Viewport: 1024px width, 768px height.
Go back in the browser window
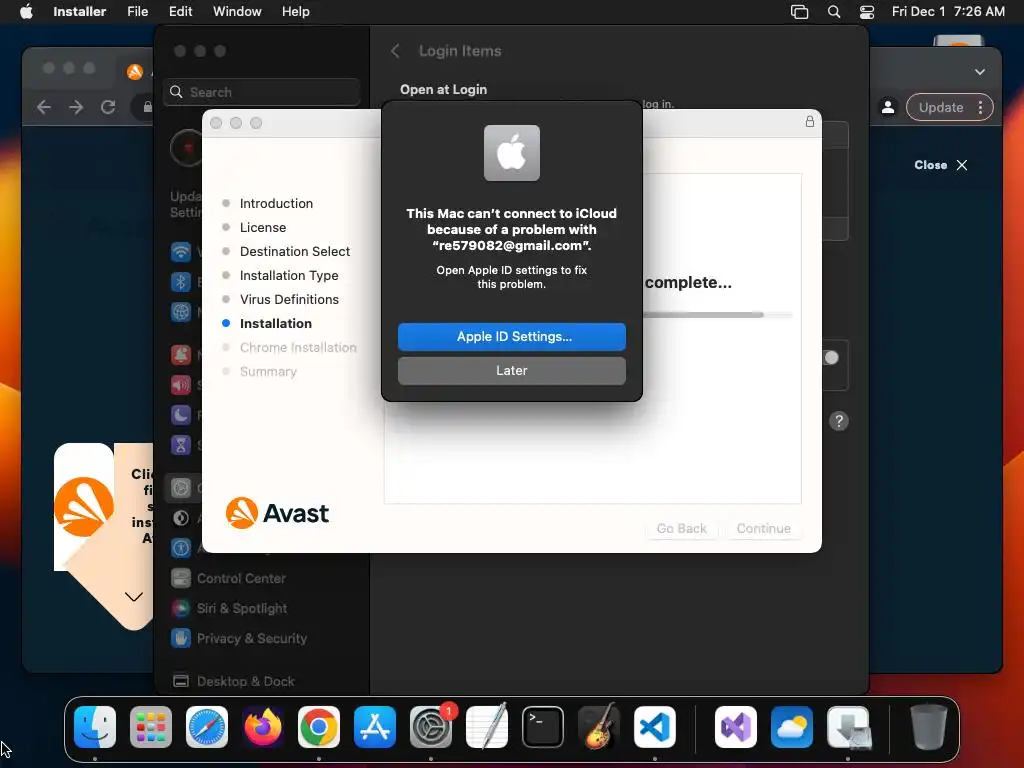(x=44, y=107)
